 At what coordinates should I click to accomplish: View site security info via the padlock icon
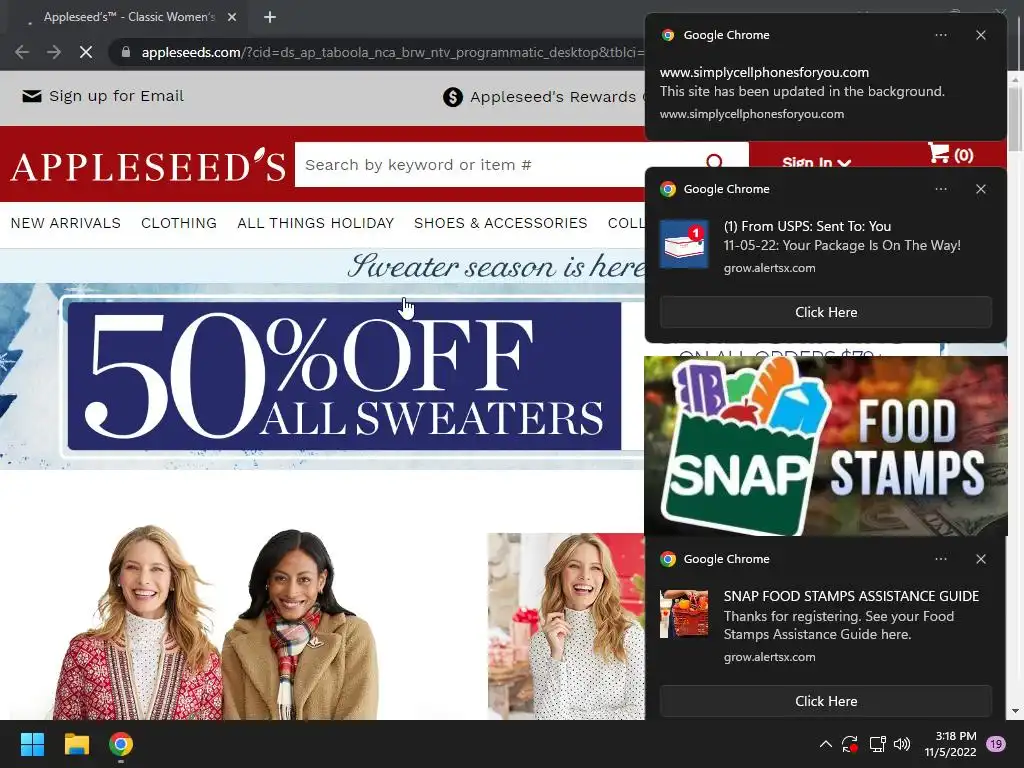(126, 52)
